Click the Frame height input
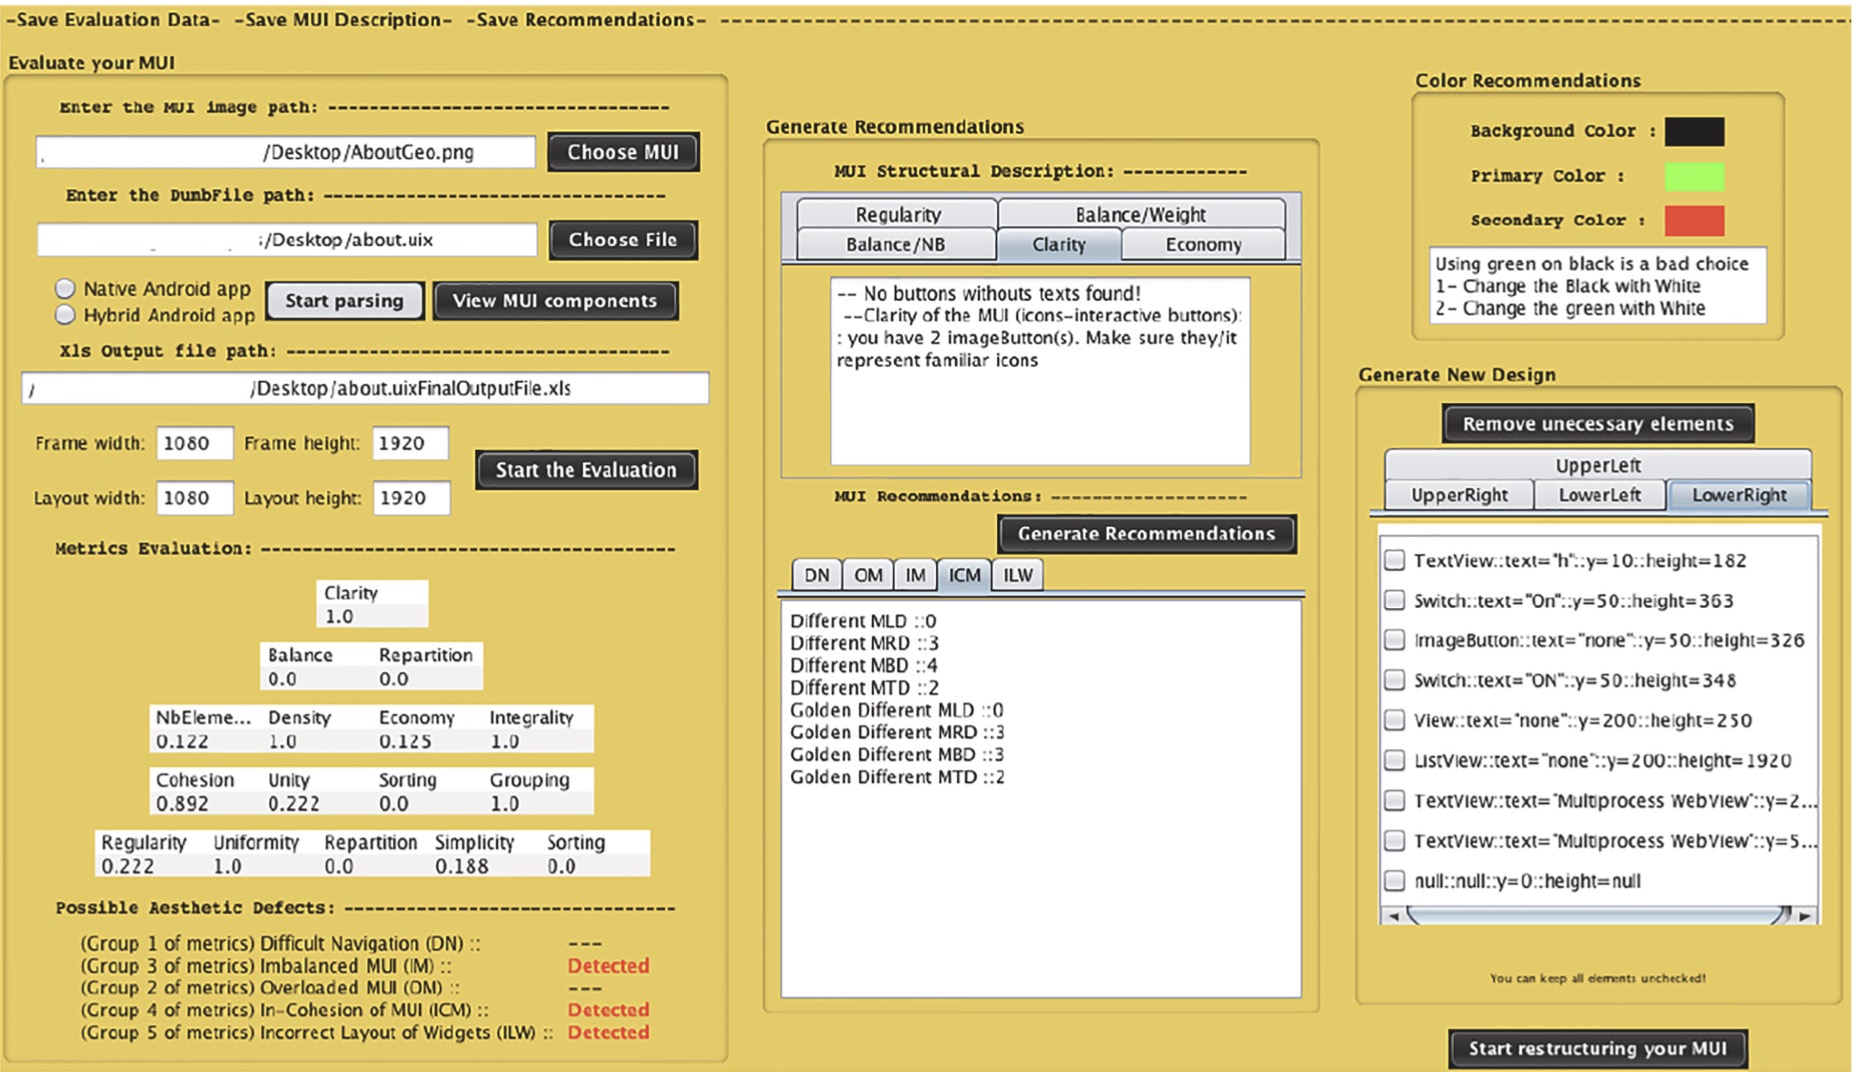Viewport: 1856px width, 1072px height. point(410,443)
